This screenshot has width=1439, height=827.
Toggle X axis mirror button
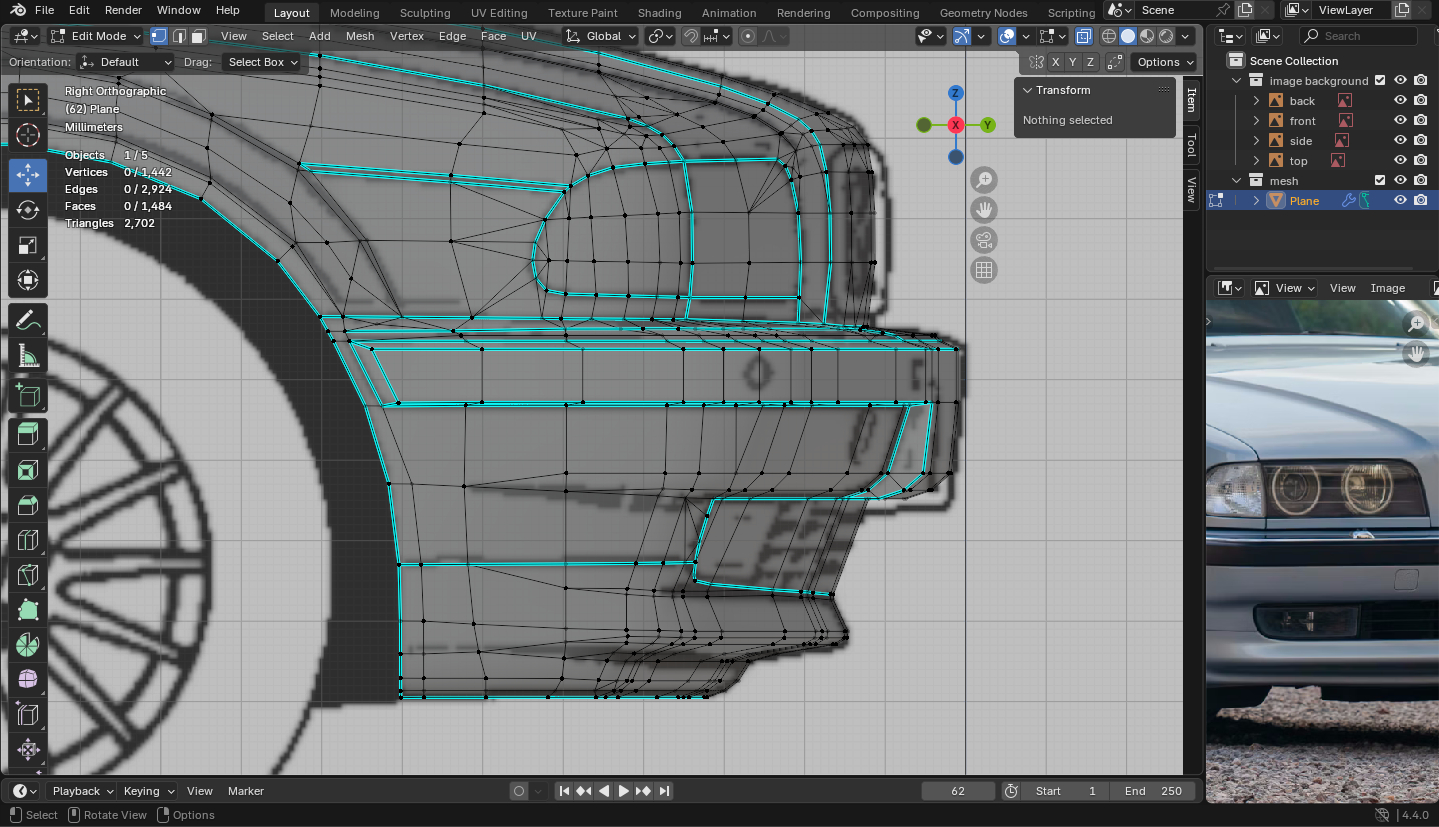(x=1055, y=62)
